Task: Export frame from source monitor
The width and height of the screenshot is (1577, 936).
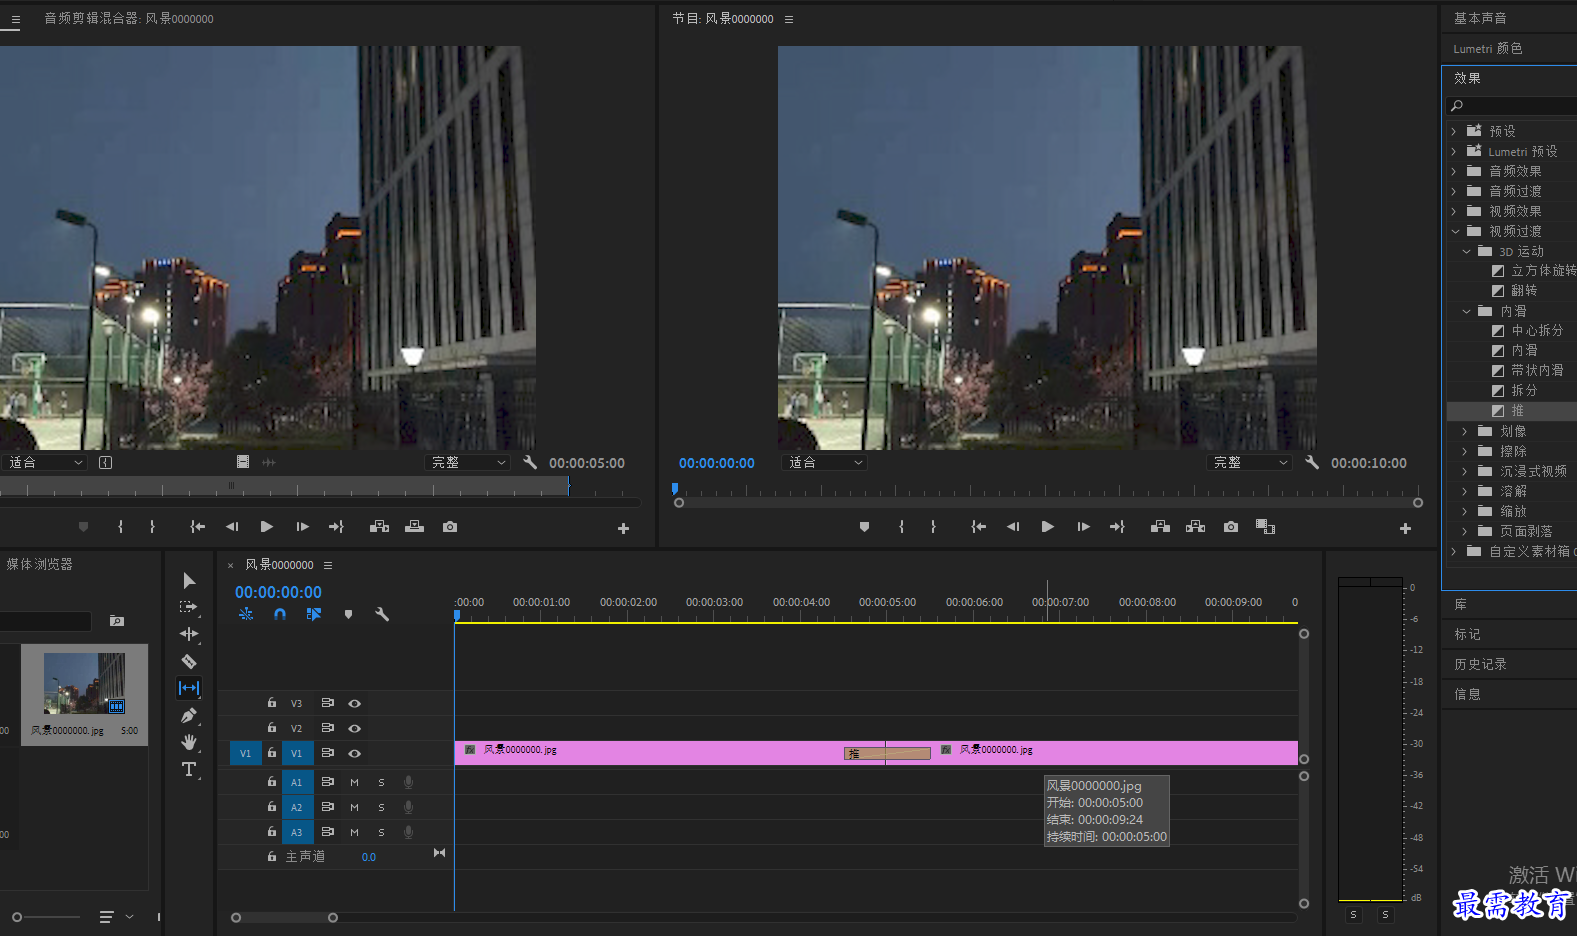Action: coord(450,527)
